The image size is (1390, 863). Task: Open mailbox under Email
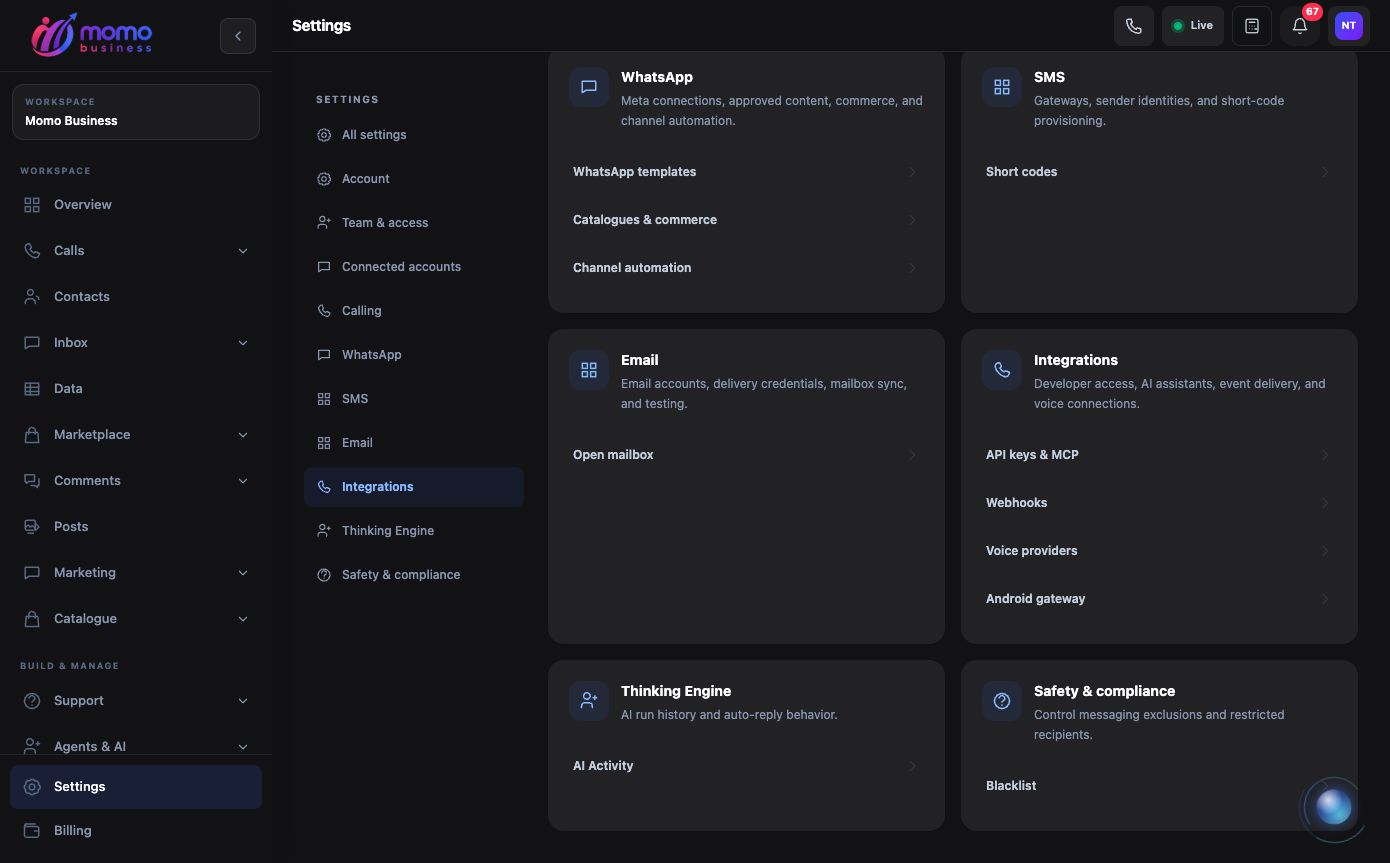coord(746,455)
